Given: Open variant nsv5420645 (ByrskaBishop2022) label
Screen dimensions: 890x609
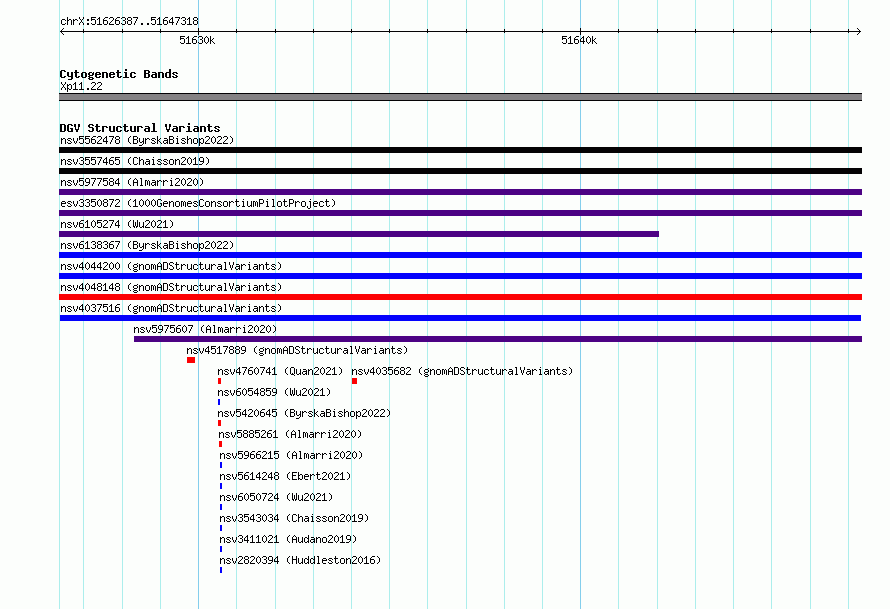Looking at the screenshot, I should pos(304,413).
